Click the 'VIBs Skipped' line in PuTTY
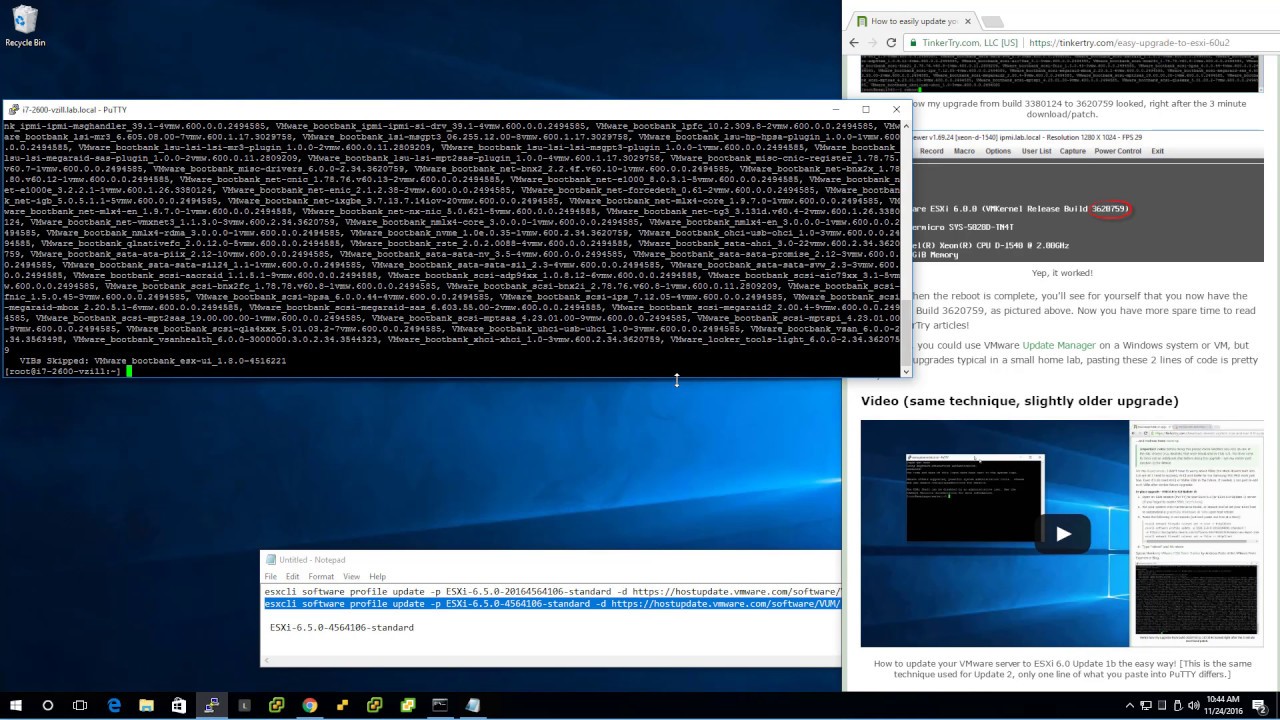1280x720 pixels. point(153,361)
